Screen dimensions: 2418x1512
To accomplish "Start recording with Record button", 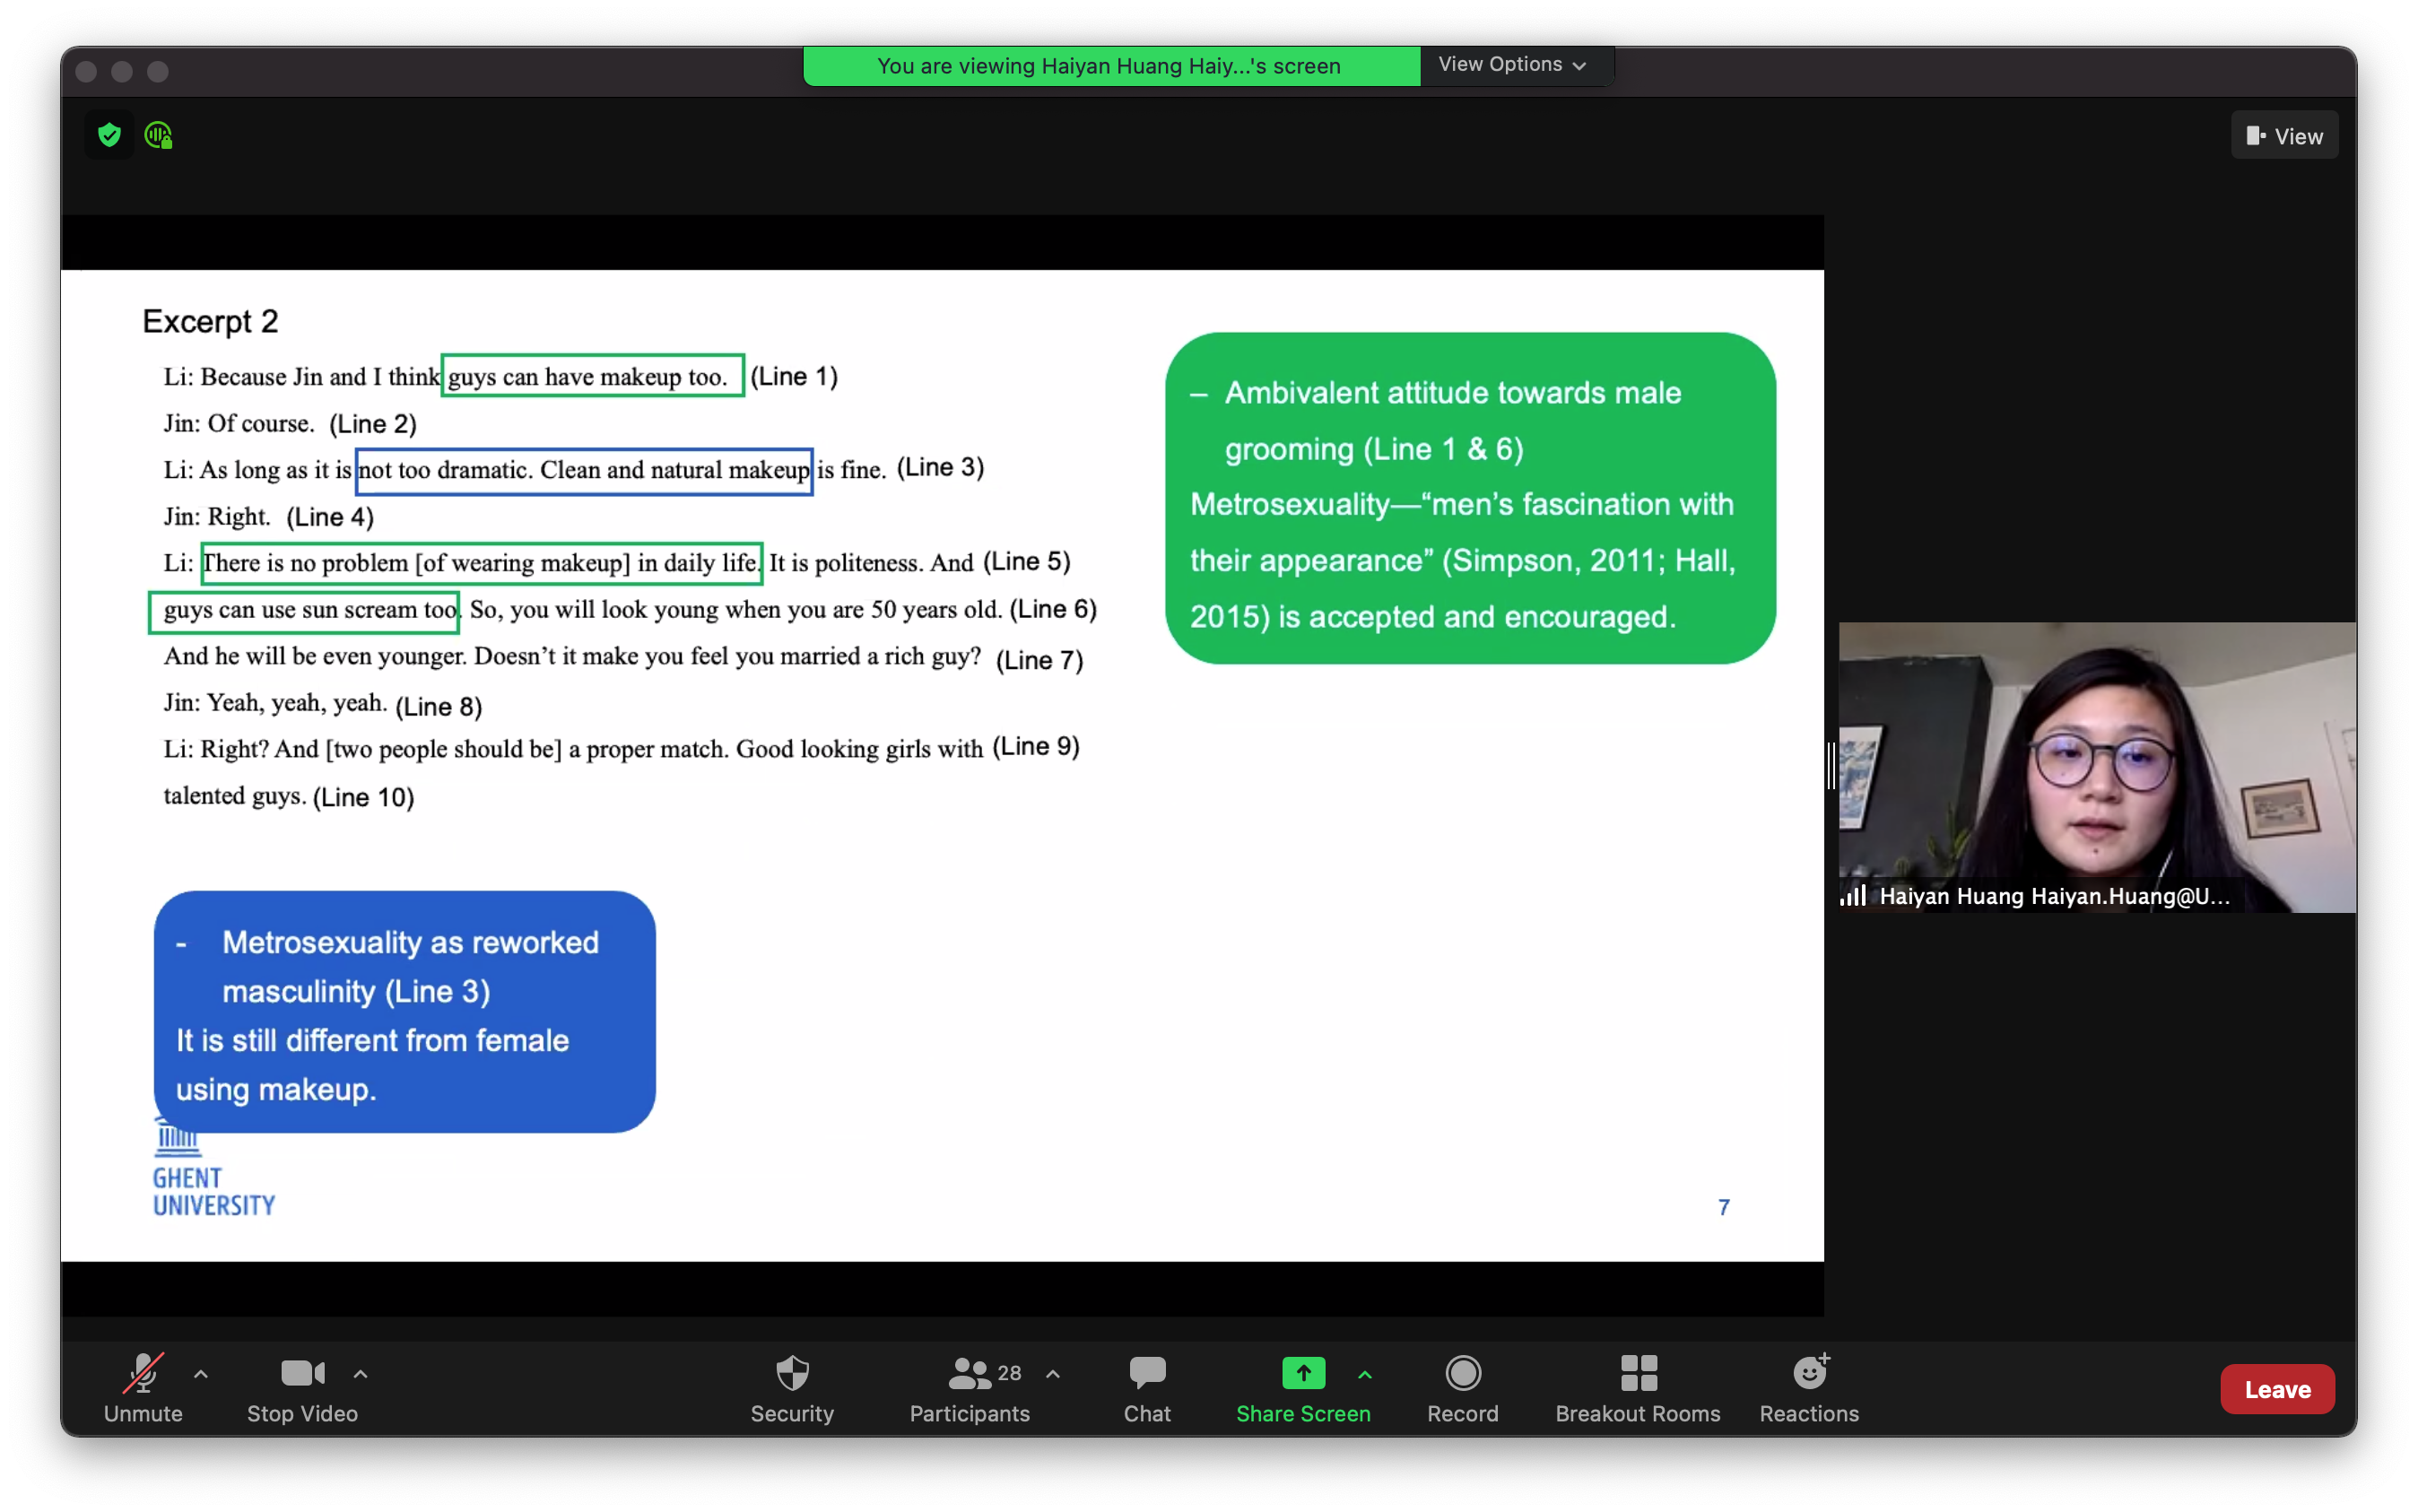I will [x=1462, y=1388].
